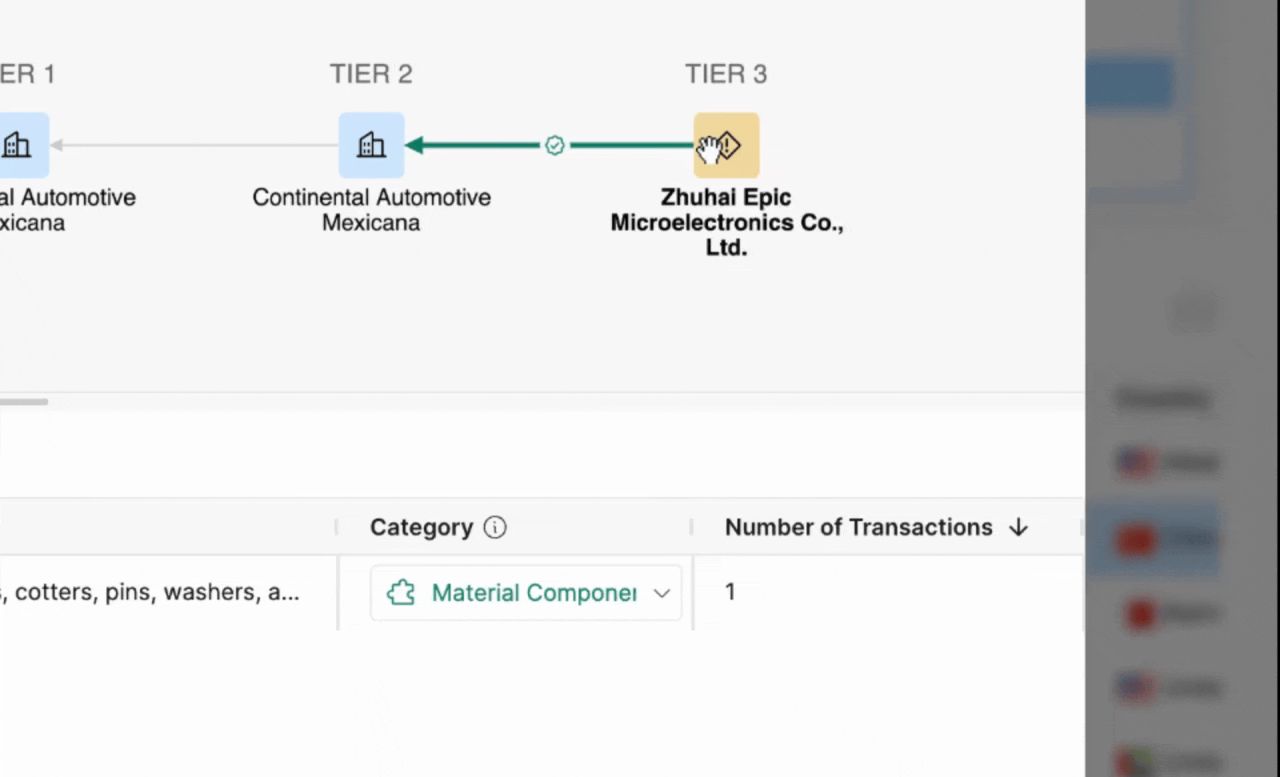
Task: Click the divider between Category and Transactions columns
Action: (x=691, y=527)
